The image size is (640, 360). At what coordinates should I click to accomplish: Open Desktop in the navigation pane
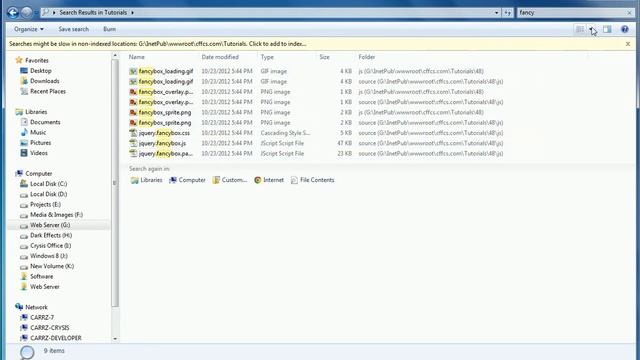click(41, 71)
